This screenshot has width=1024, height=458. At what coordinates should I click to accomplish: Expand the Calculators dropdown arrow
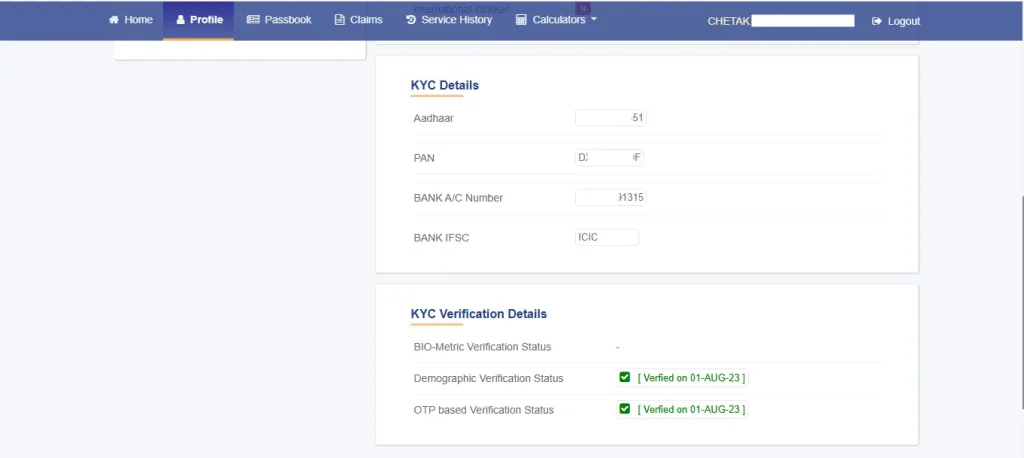pos(594,19)
